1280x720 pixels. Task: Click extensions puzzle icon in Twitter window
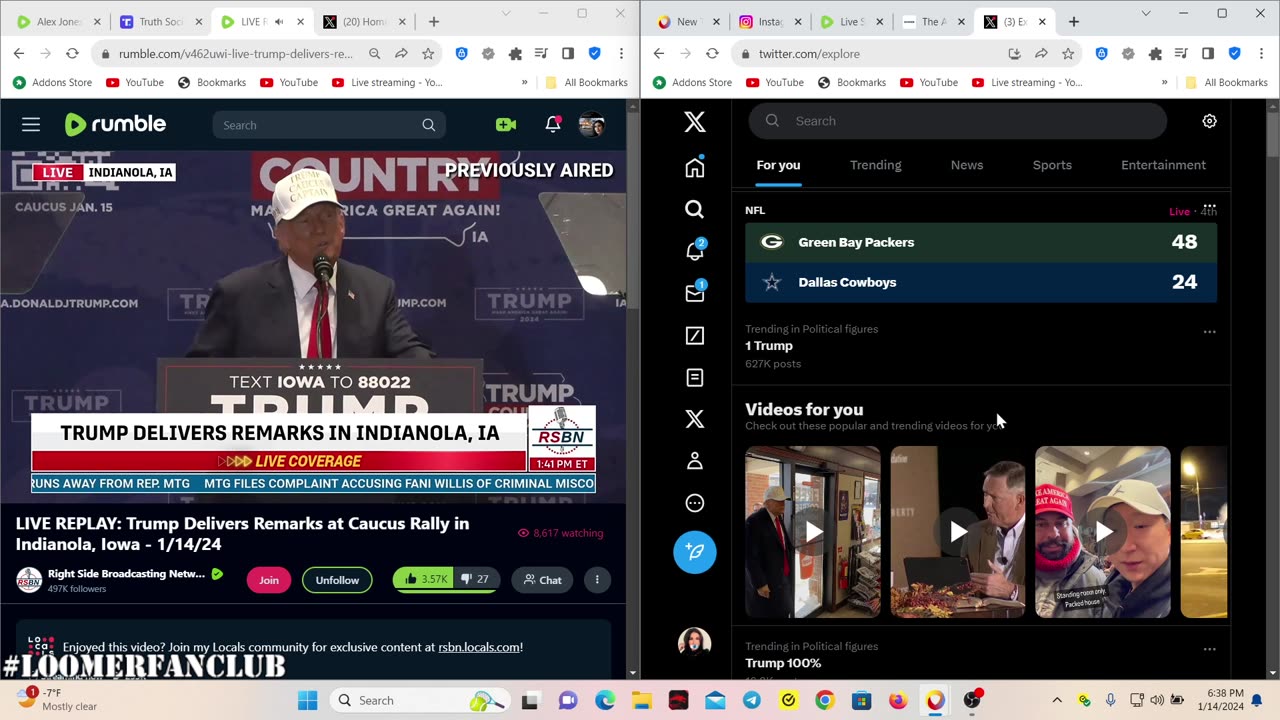tap(1155, 54)
